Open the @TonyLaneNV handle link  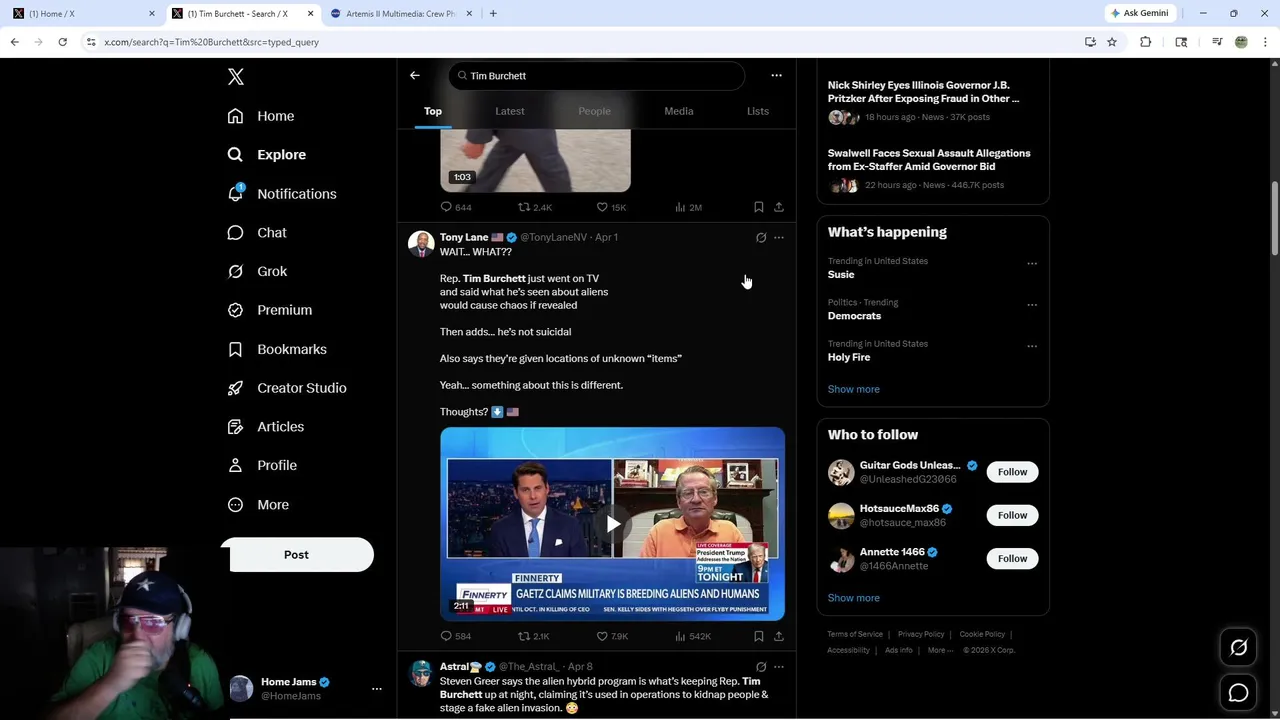pos(553,238)
